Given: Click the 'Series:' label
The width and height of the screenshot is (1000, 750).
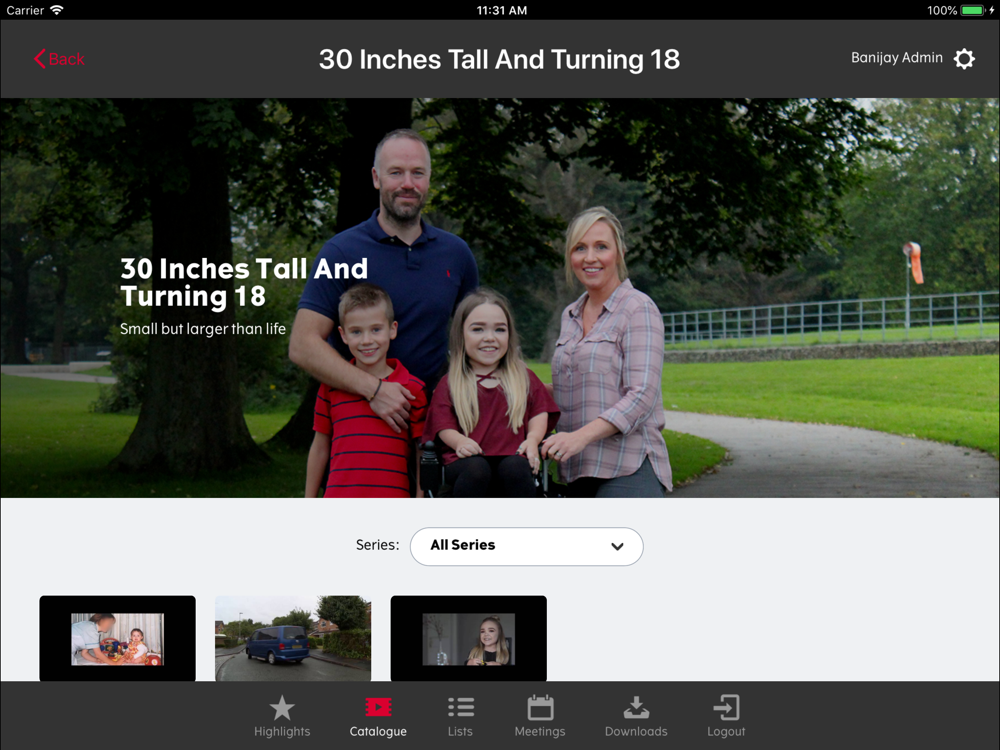Looking at the screenshot, I should point(378,545).
